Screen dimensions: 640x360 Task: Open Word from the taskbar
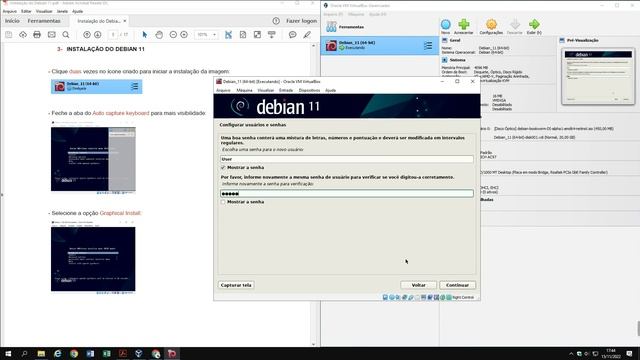(x=90, y=353)
